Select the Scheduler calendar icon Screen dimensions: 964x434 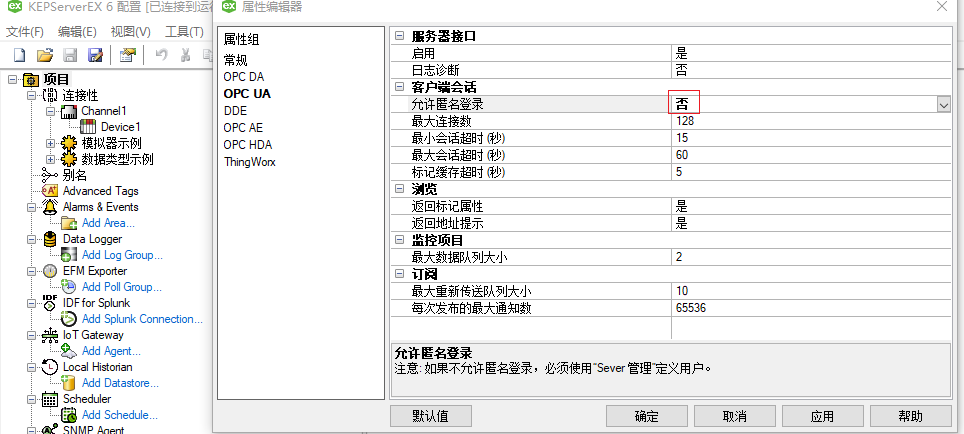(50, 399)
